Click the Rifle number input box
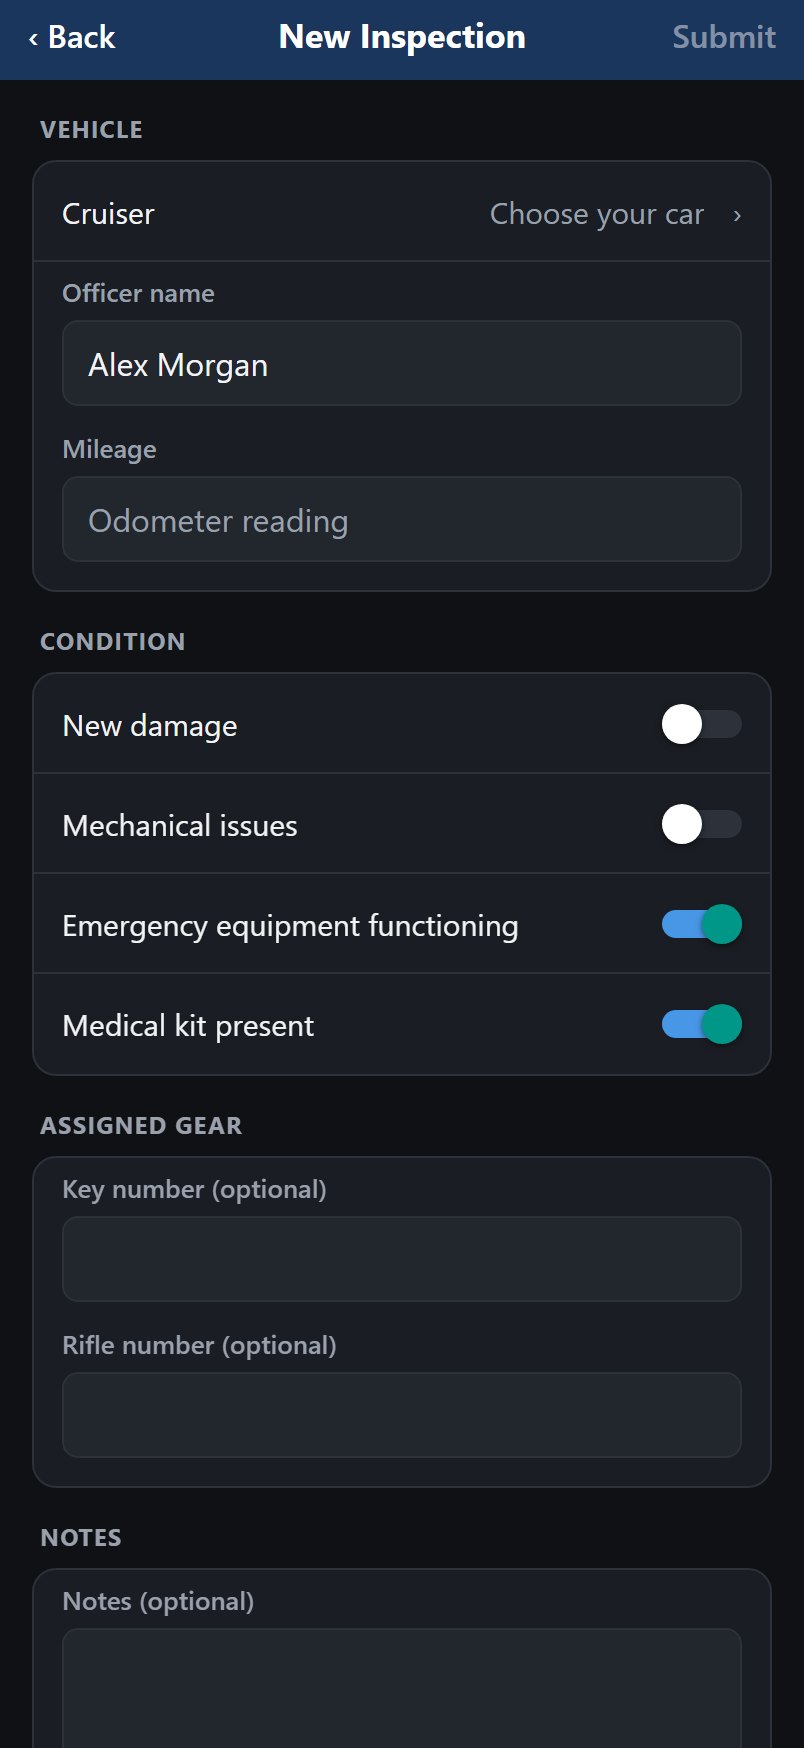The image size is (804, 1748). coord(402,1415)
